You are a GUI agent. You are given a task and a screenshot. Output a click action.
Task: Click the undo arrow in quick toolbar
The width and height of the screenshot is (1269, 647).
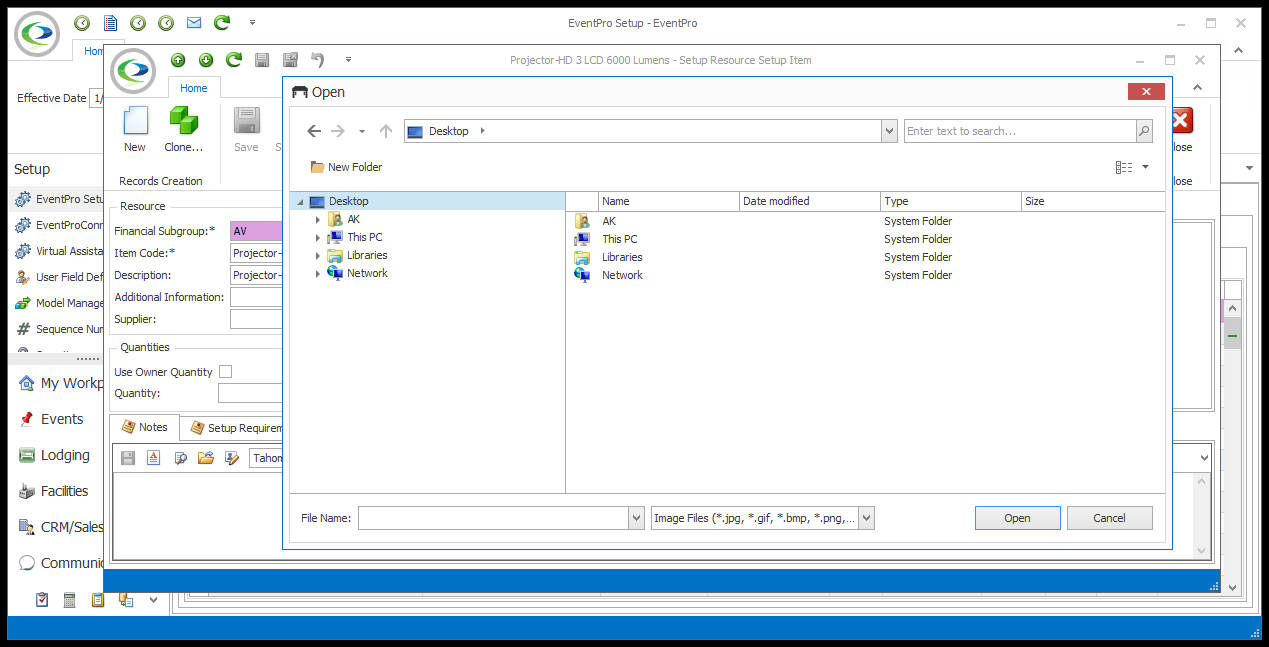[x=318, y=60]
